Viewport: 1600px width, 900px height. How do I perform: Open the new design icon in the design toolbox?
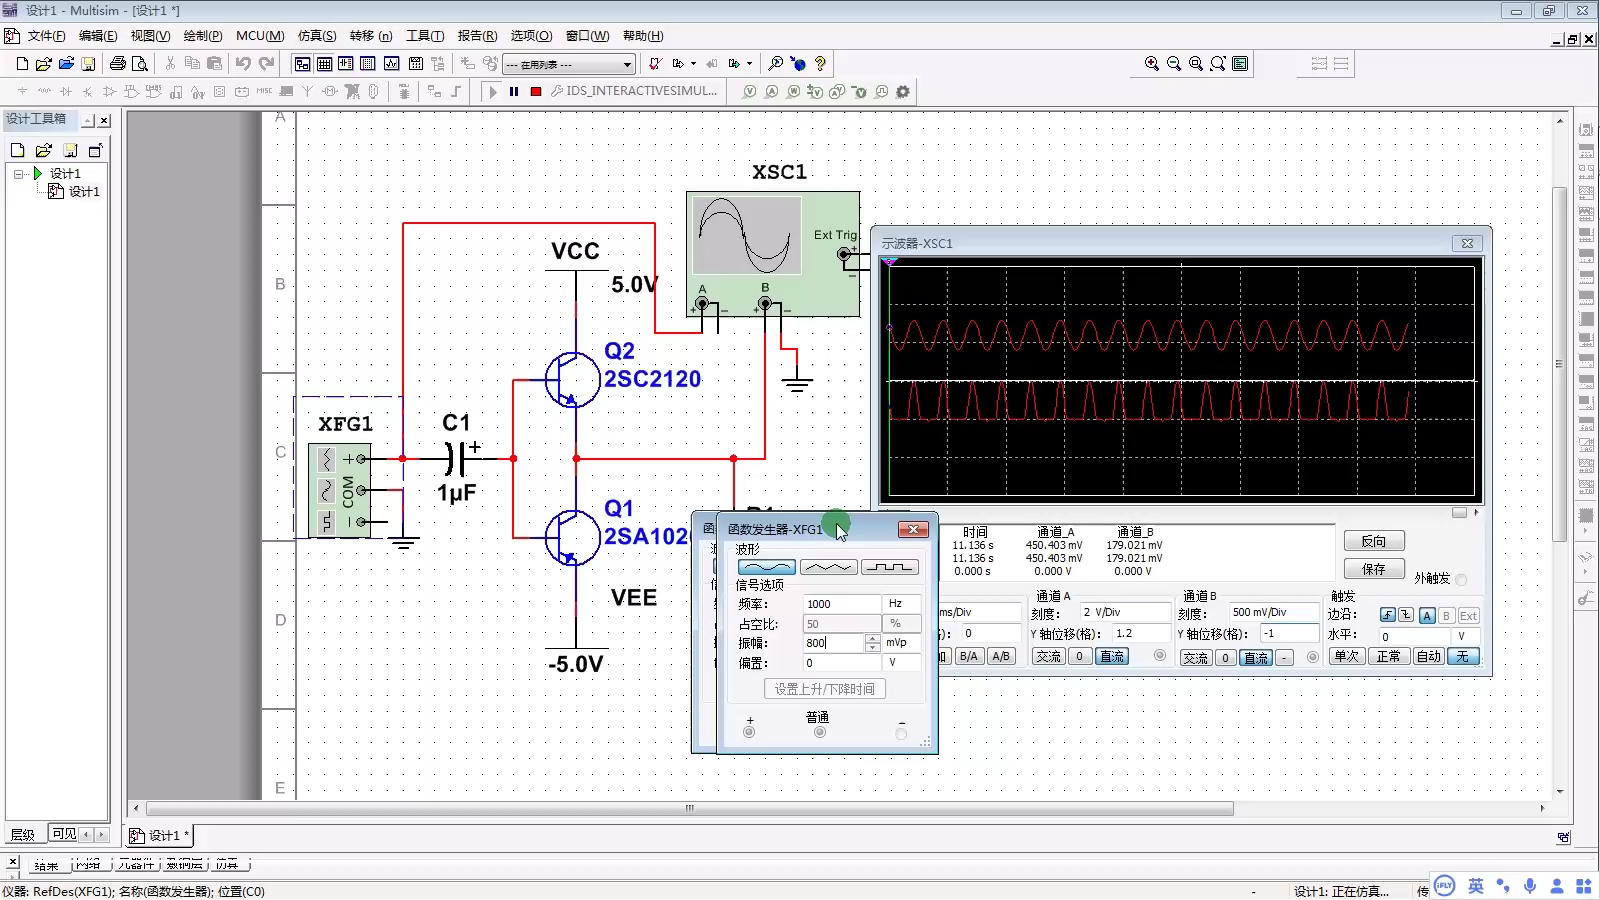[x=17, y=150]
